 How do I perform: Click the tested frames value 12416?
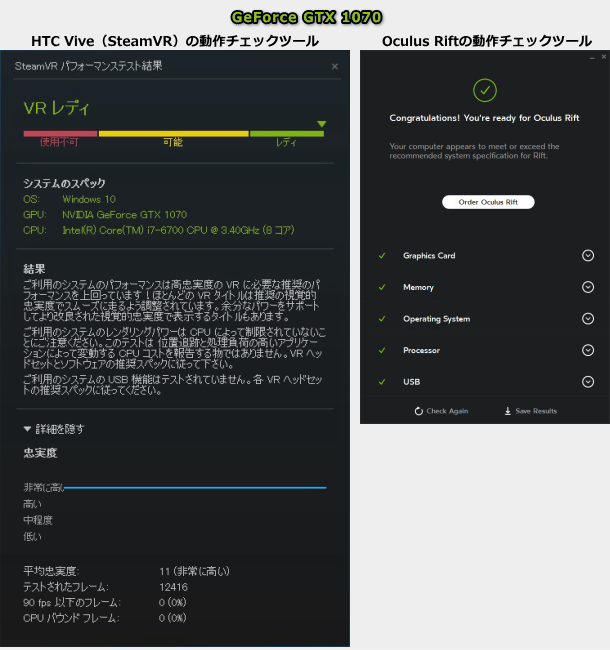(174, 587)
